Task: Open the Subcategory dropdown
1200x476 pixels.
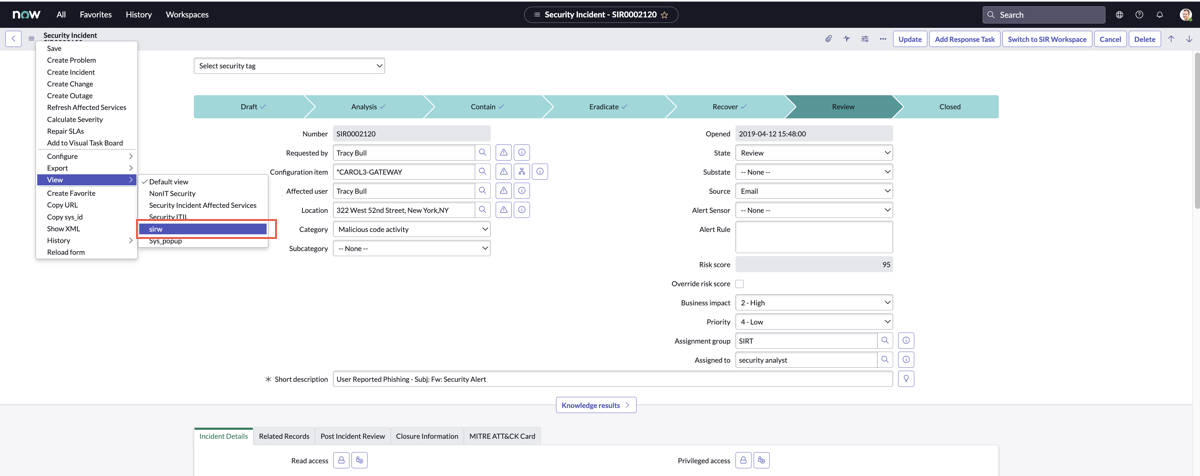Action: [x=412, y=248]
